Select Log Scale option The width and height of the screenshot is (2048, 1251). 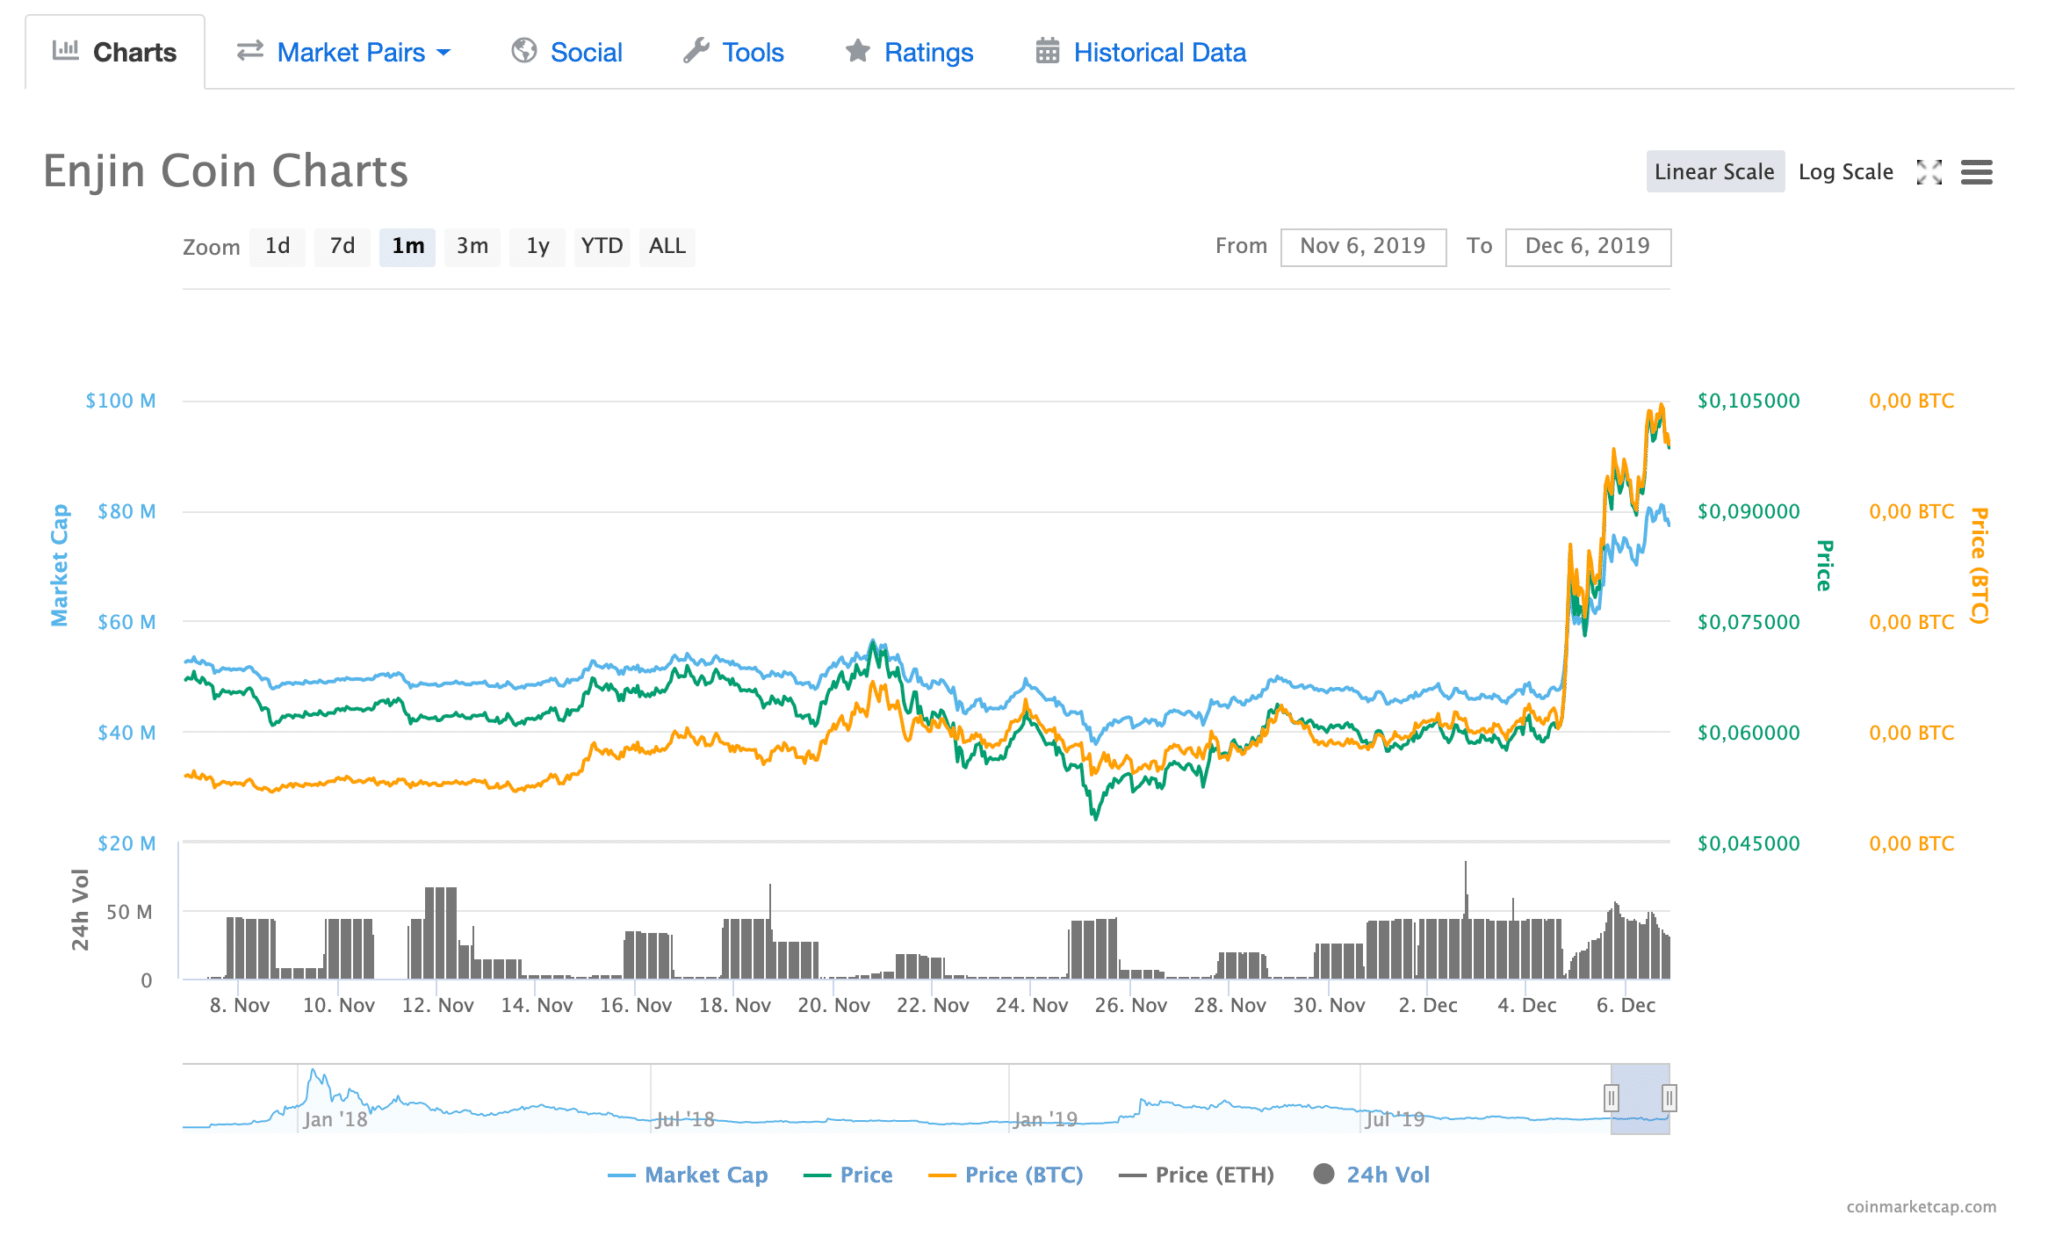tap(1845, 172)
